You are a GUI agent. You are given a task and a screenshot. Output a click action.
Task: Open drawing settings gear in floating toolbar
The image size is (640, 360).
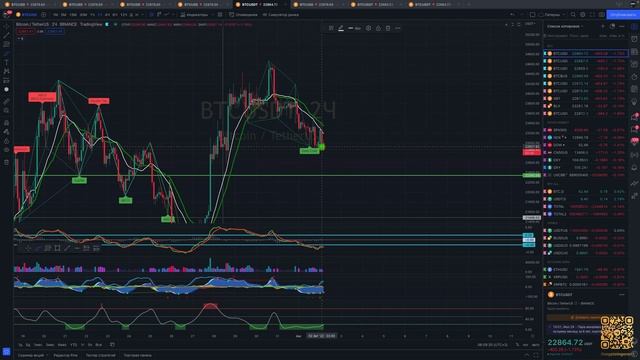(369, 28)
